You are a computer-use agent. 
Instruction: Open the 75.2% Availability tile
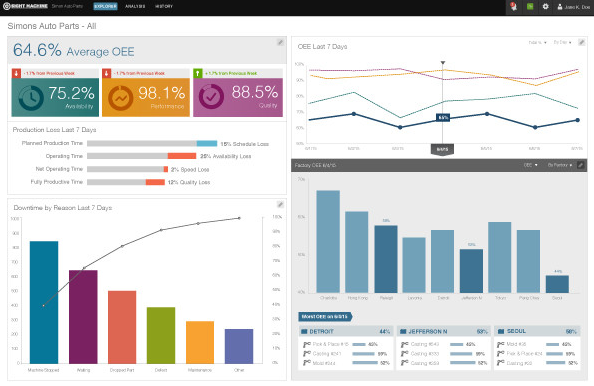coord(55,97)
